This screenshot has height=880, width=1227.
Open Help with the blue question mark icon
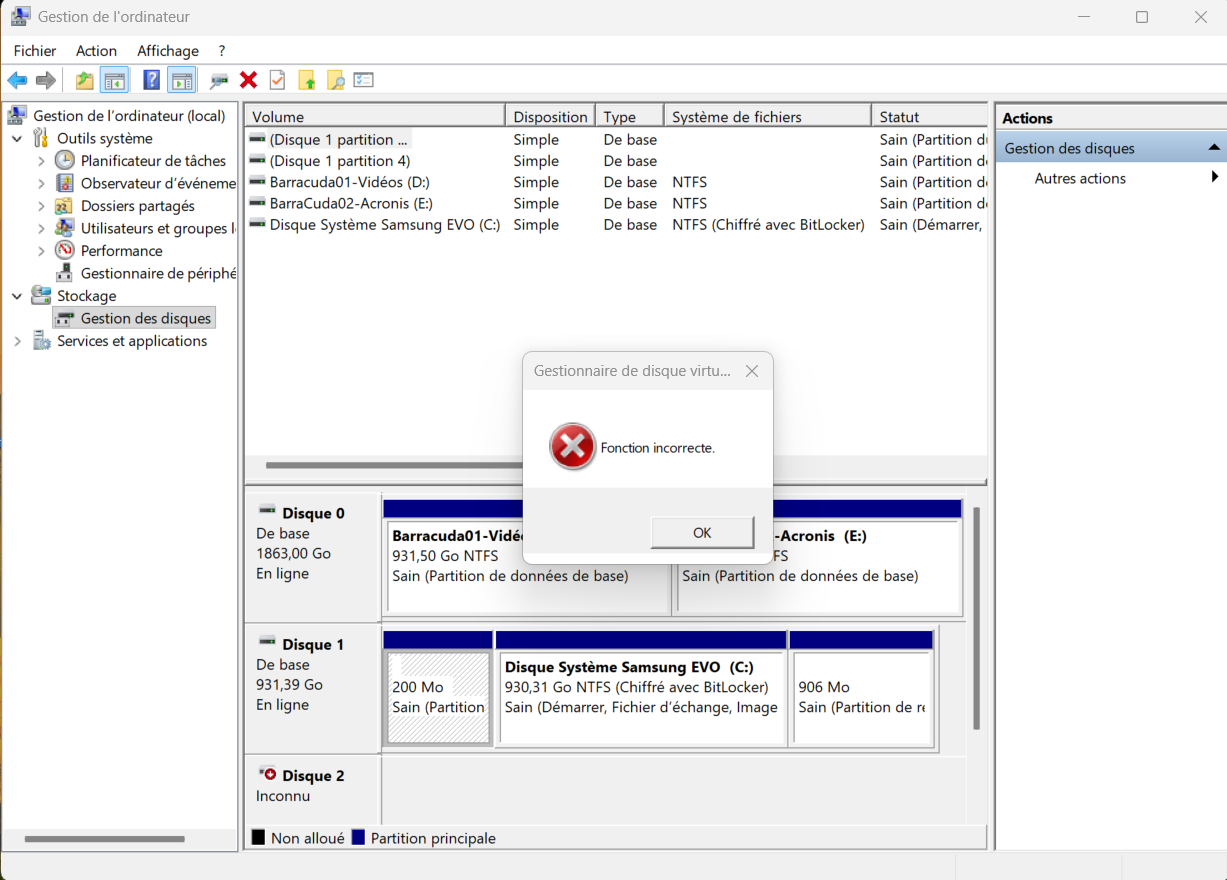(x=152, y=80)
